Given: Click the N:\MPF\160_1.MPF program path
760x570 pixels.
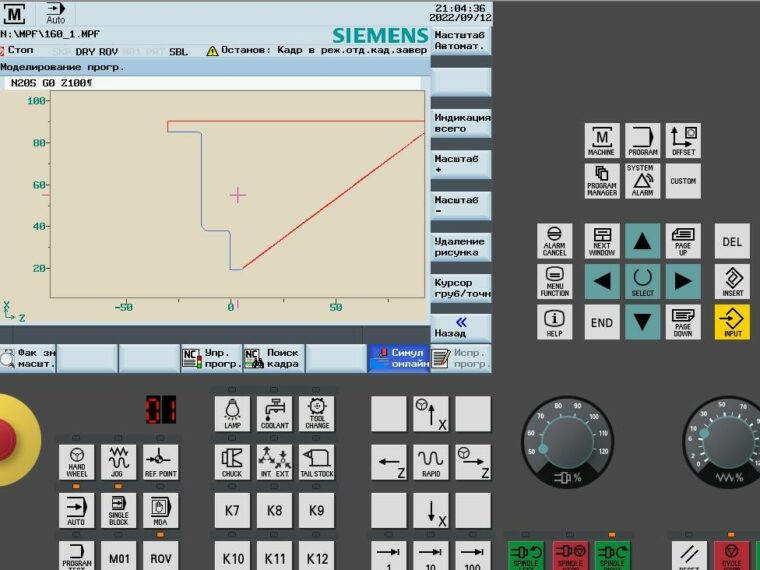Looking at the screenshot, I should point(50,34).
